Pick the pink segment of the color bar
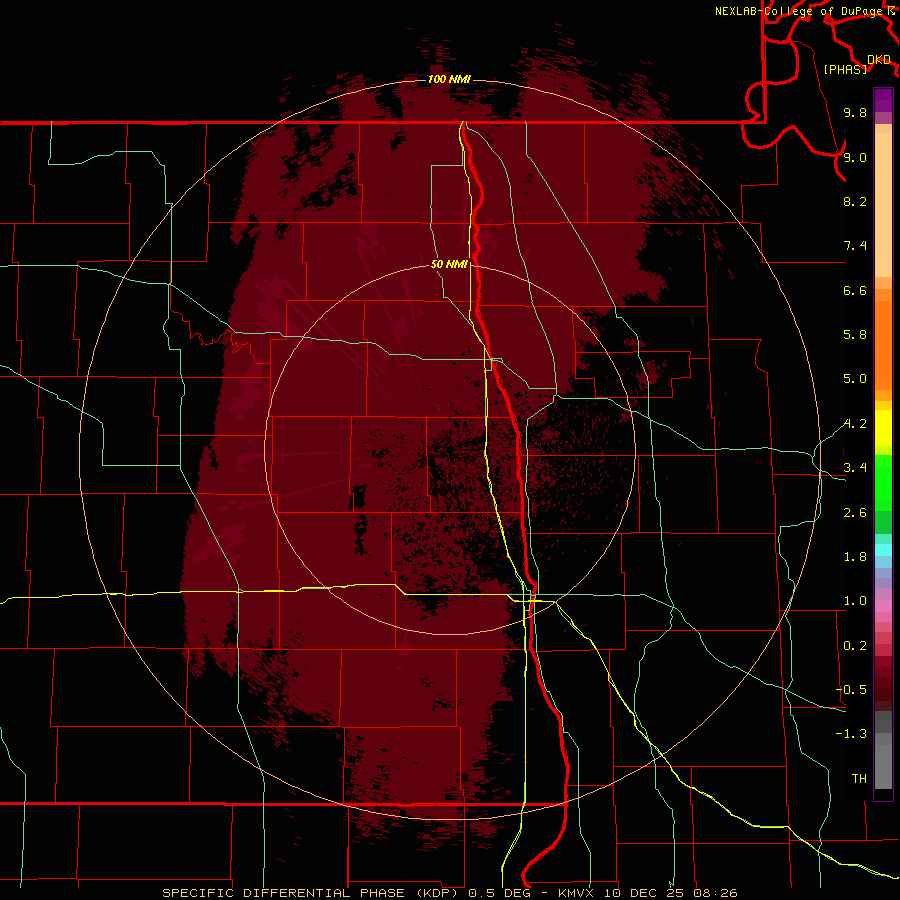The height and width of the screenshot is (900, 900). [x=883, y=606]
